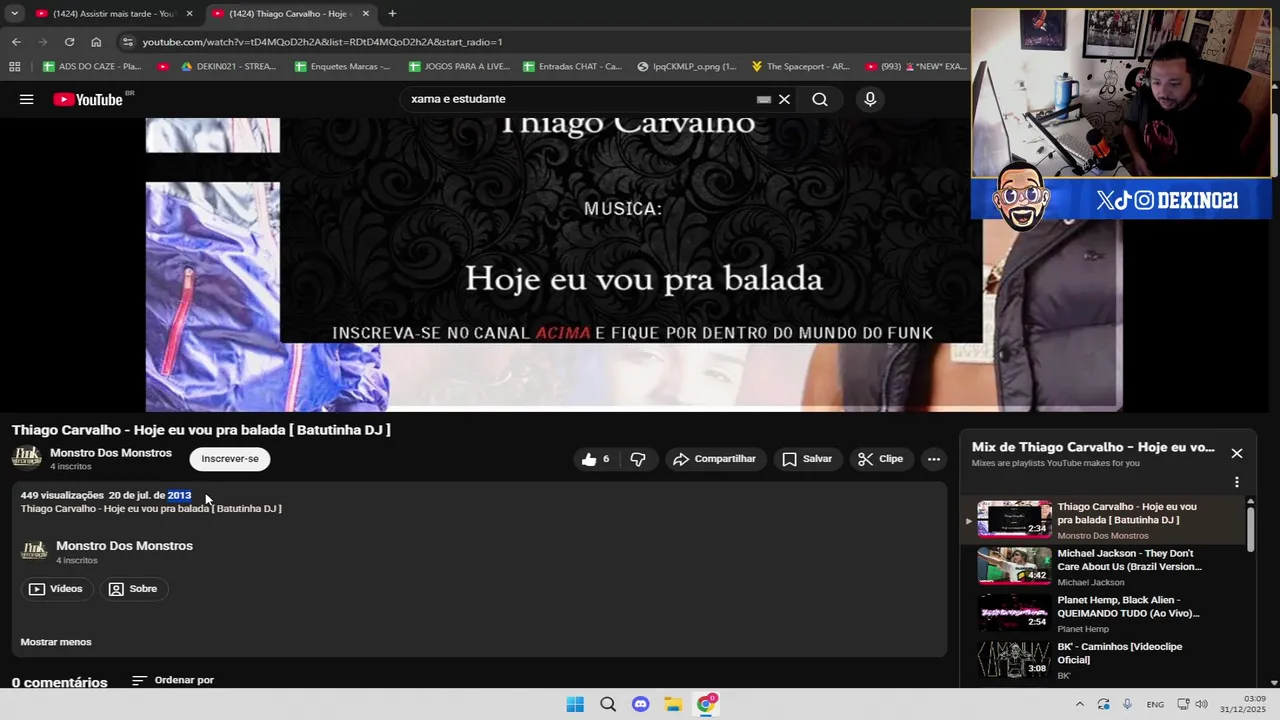Select the Thiago Carvalho video tab
1280x720 pixels.
click(x=290, y=14)
